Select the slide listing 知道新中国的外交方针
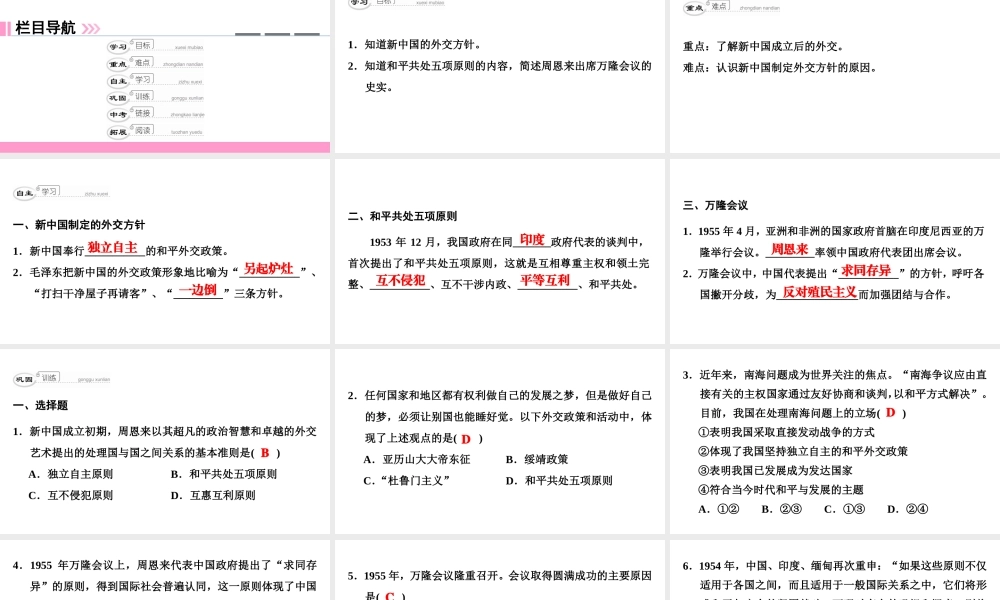Viewport: 1000px width, 600px height. 499,77
